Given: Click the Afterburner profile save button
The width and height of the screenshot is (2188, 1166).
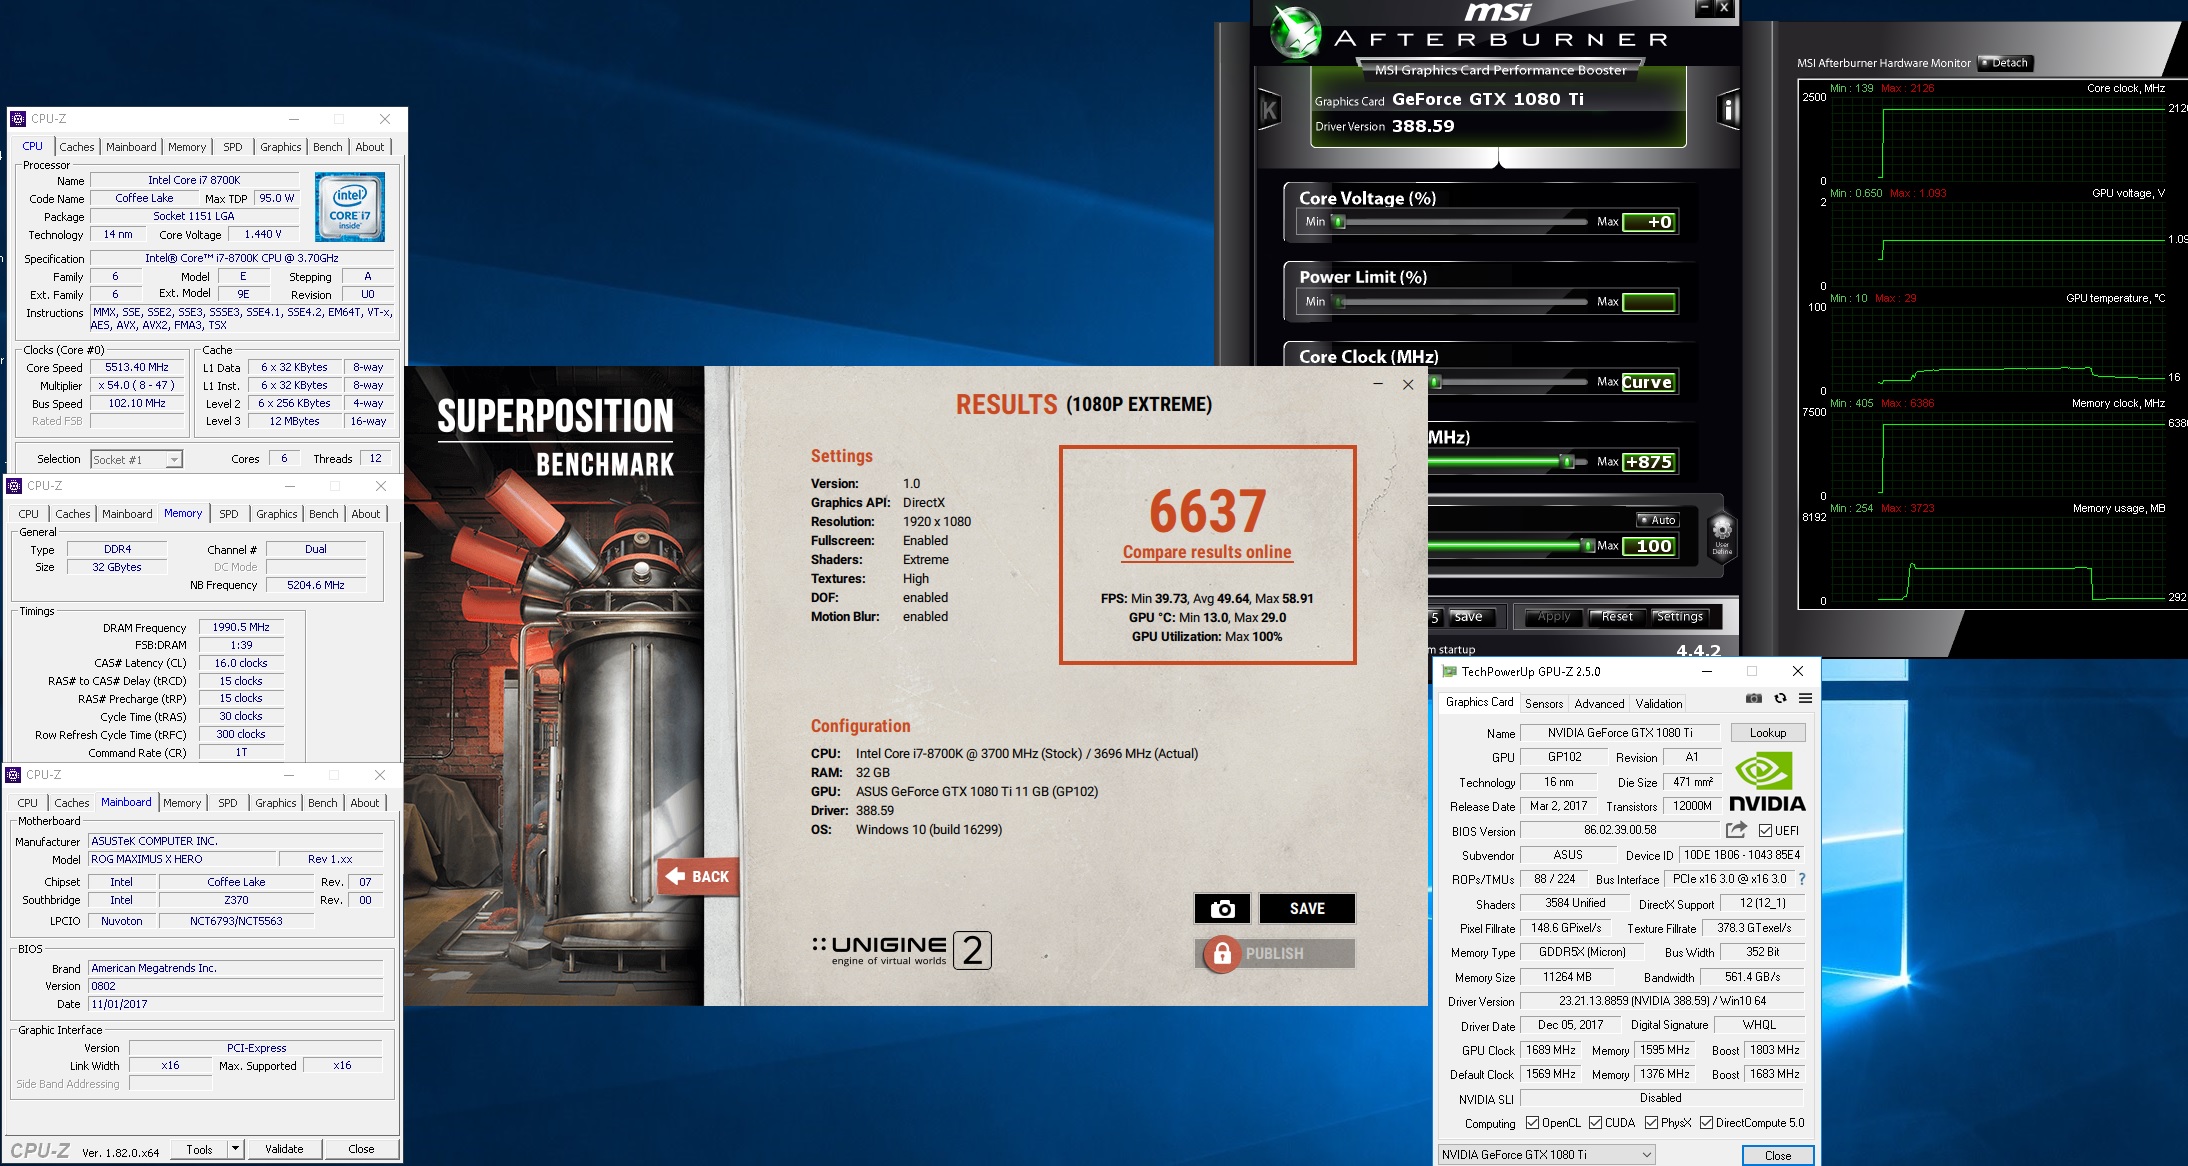Looking at the screenshot, I should [x=1468, y=617].
